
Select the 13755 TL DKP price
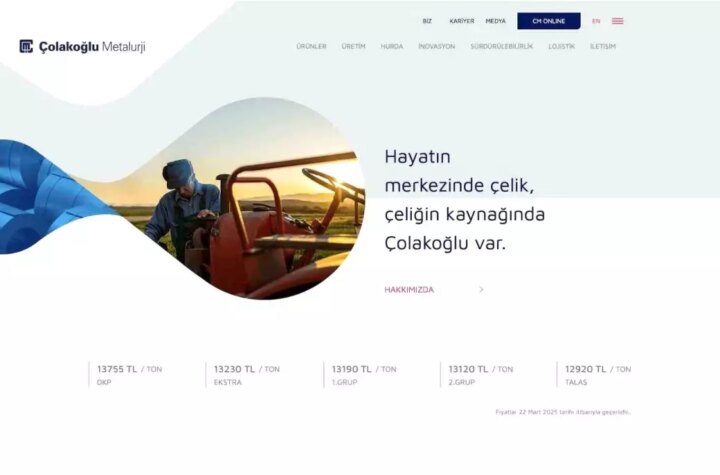[x=129, y=375]
